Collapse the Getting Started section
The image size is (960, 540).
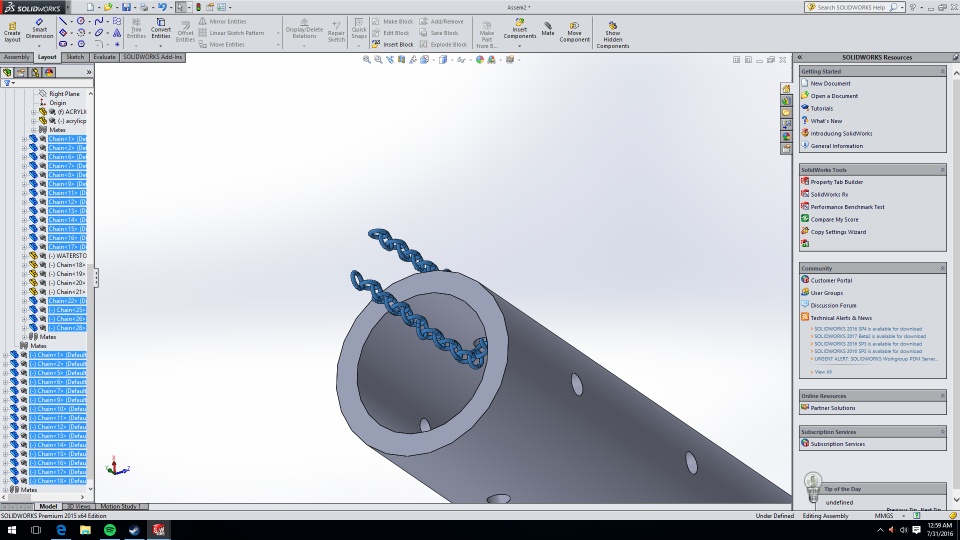coord(942,72)
